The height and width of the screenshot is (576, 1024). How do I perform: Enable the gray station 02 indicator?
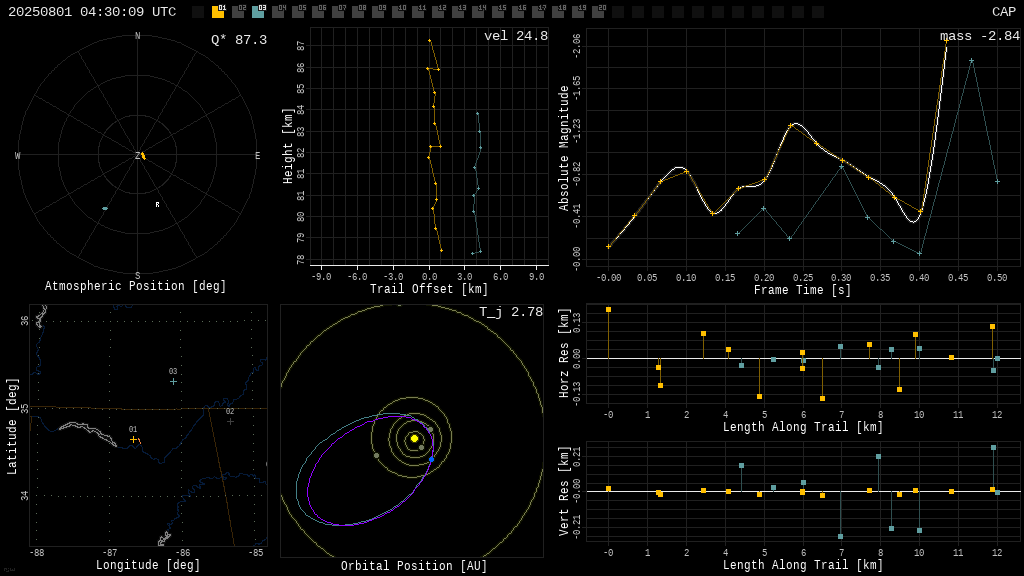point(238,12)
